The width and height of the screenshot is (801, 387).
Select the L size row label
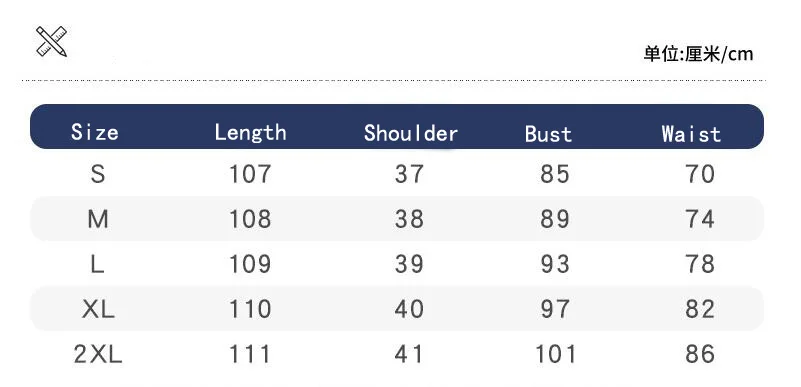97,264
